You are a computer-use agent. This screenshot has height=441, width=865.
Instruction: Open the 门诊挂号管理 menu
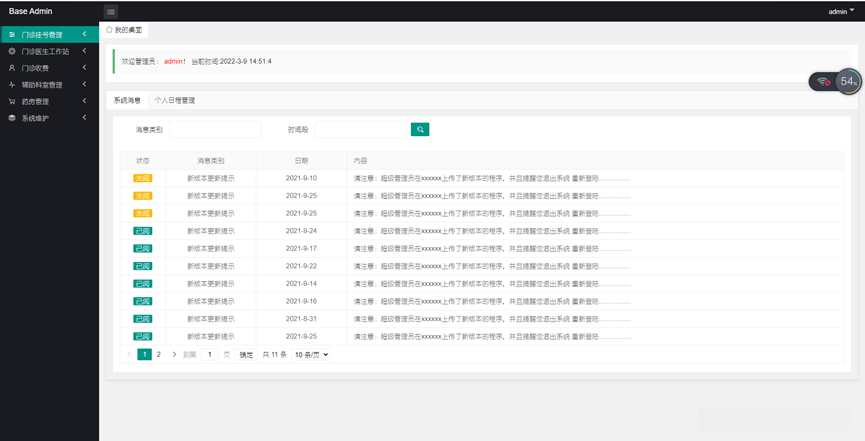coord(49,35)
